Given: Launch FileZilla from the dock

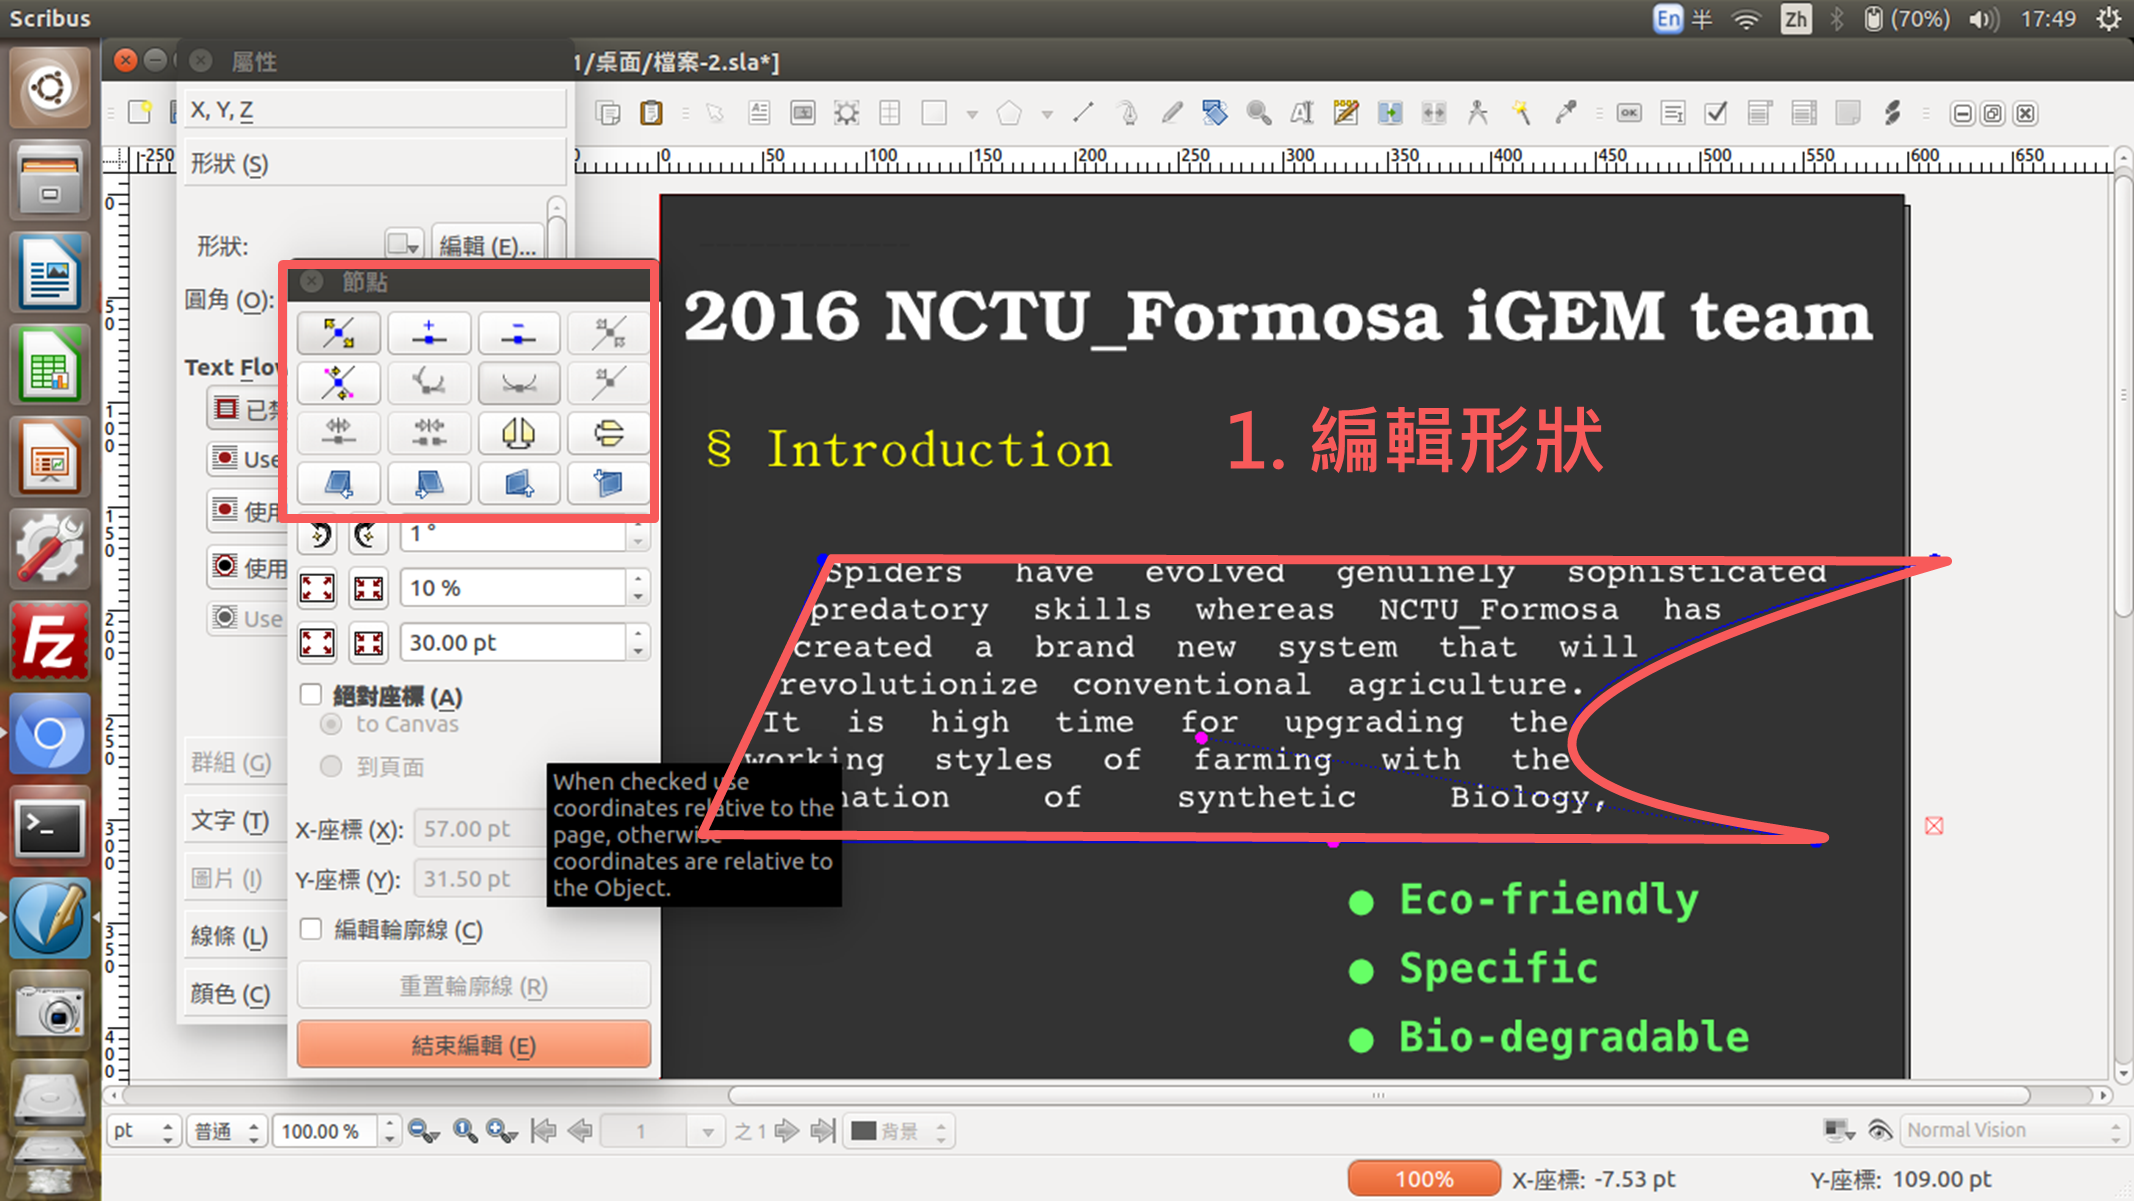Looking at the screenshot, I should (49, 641).
